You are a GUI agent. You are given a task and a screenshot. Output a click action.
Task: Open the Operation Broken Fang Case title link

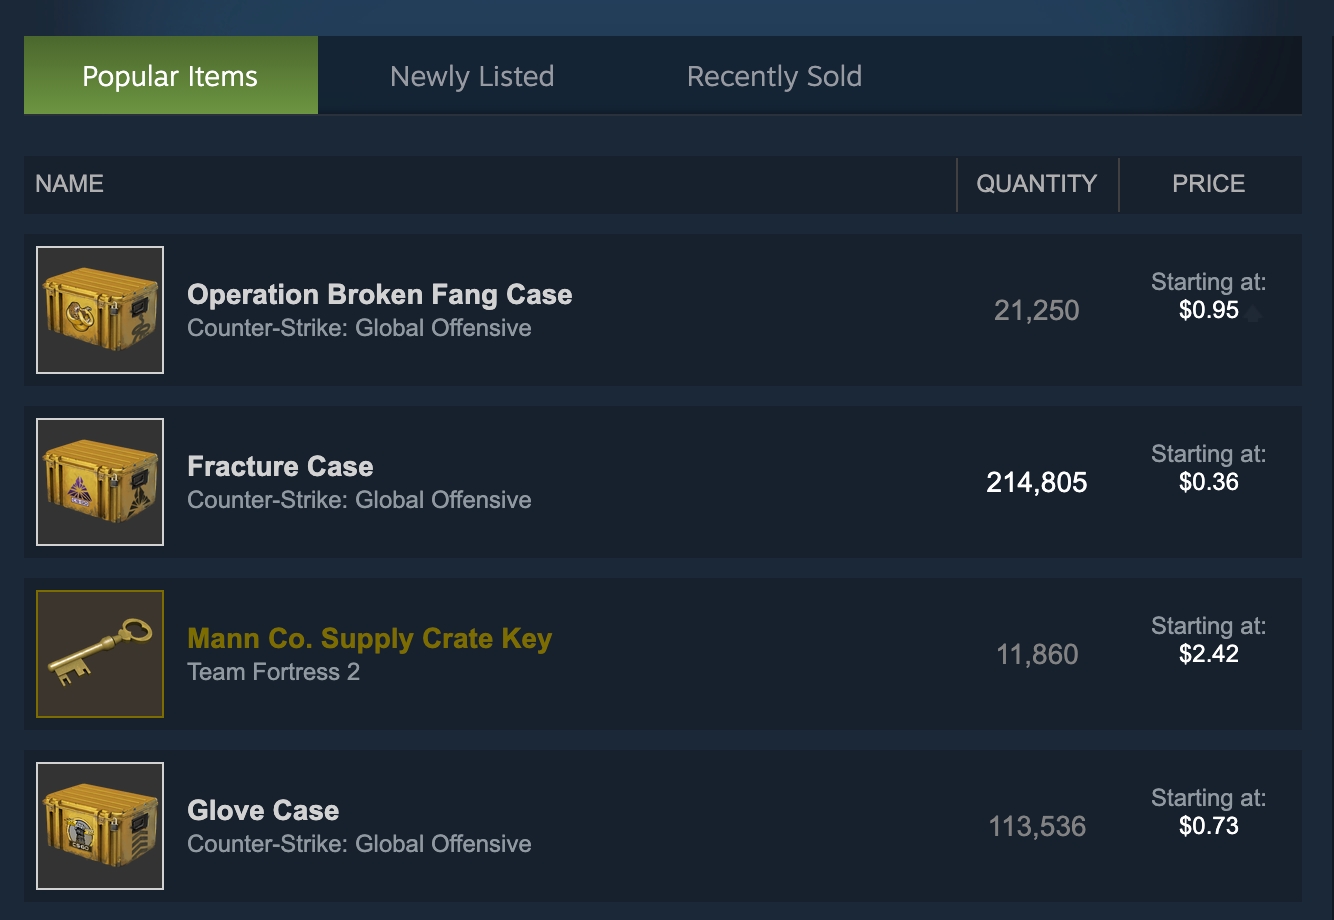coord(380,295)
